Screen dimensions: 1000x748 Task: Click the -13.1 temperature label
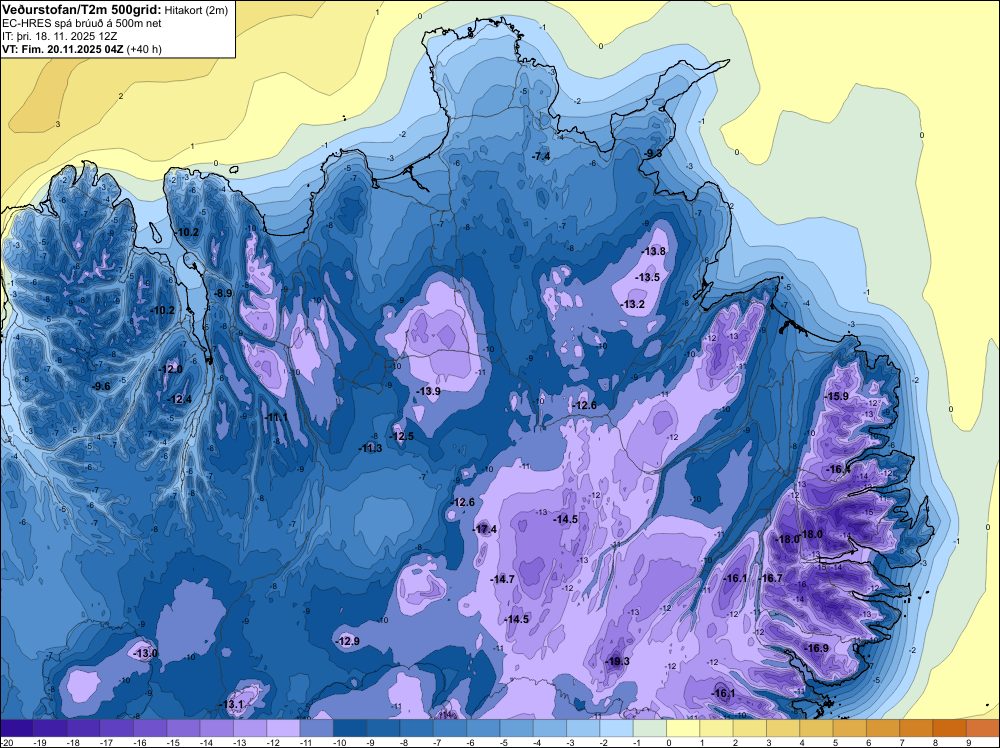pyautogui.click(x=231, y=705)
